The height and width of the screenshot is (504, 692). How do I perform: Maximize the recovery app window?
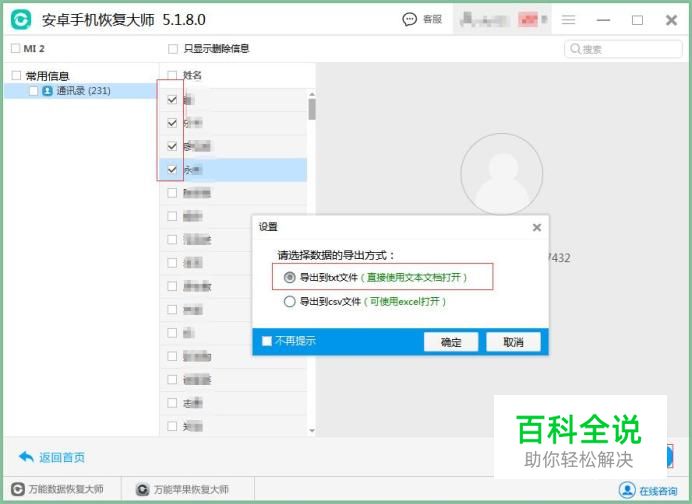[637, 20]
